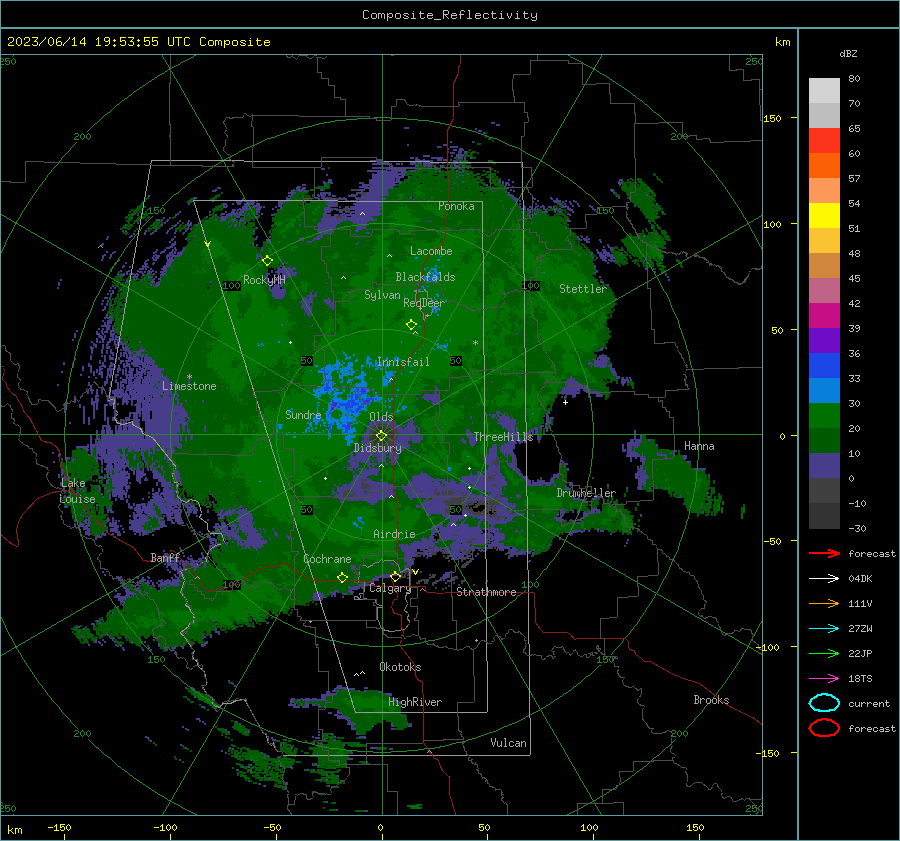Click the green 22JP arrow legend icon

(x=824, y=653)
